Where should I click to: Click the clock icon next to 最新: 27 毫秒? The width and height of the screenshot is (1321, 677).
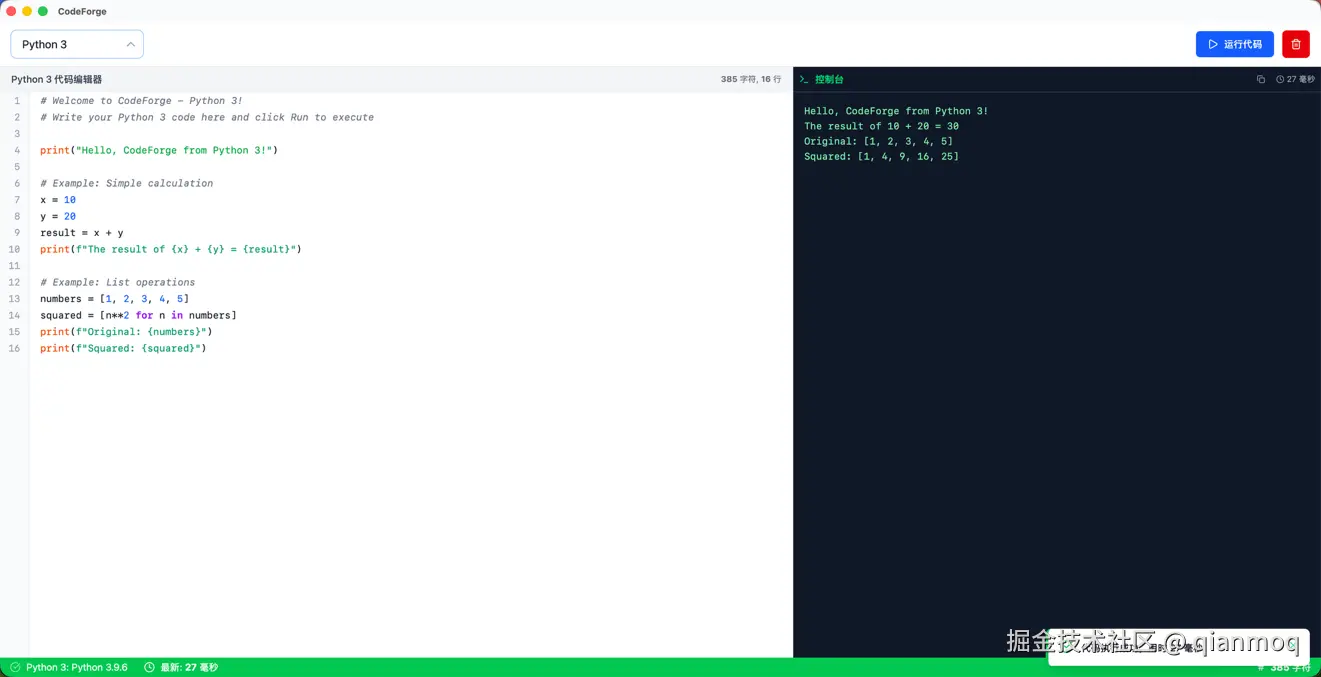pos(150,667)
